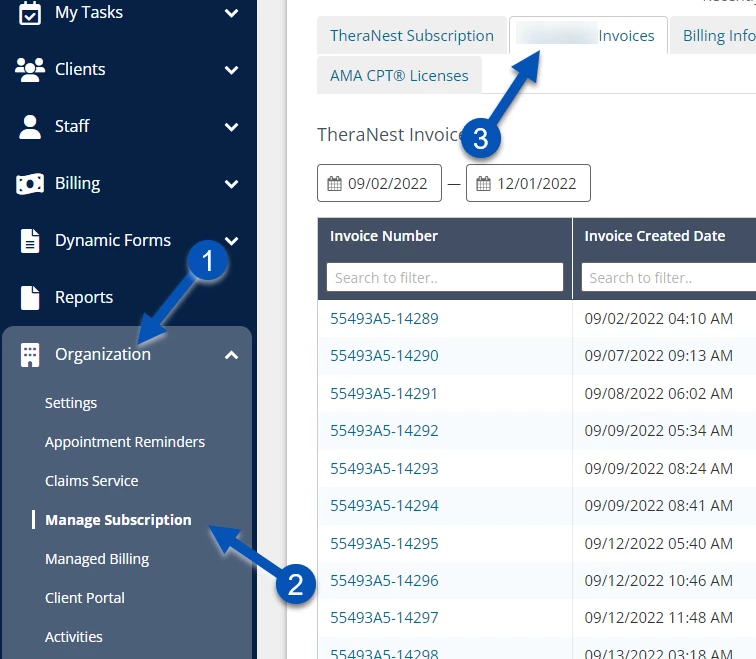
Task: Click the My Tasks calendar-check icon
Action: pos(29,13)
